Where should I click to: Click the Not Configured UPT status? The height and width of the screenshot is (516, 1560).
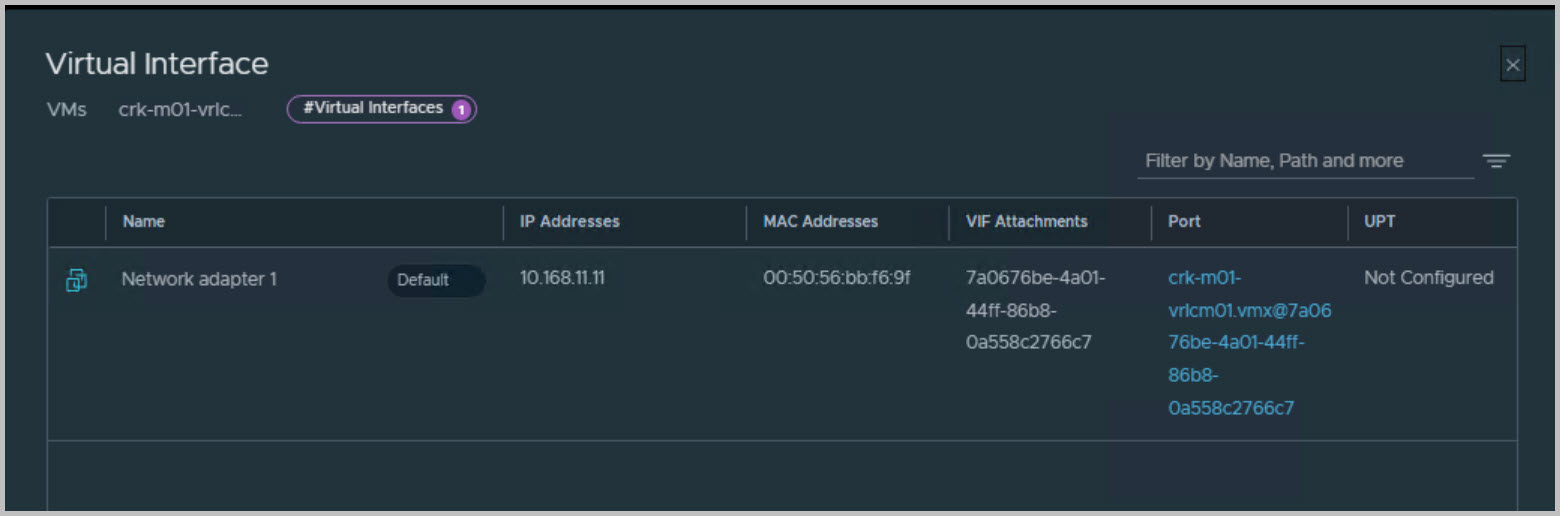tap(1428, 277)
